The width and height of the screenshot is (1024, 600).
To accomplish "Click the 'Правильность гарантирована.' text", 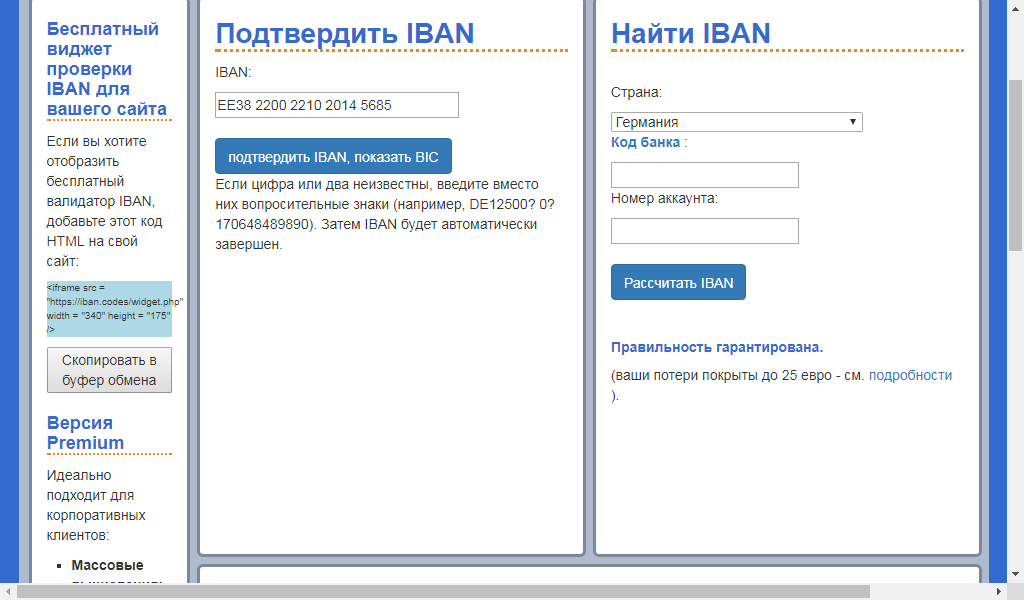I will [x=716, y=348].
